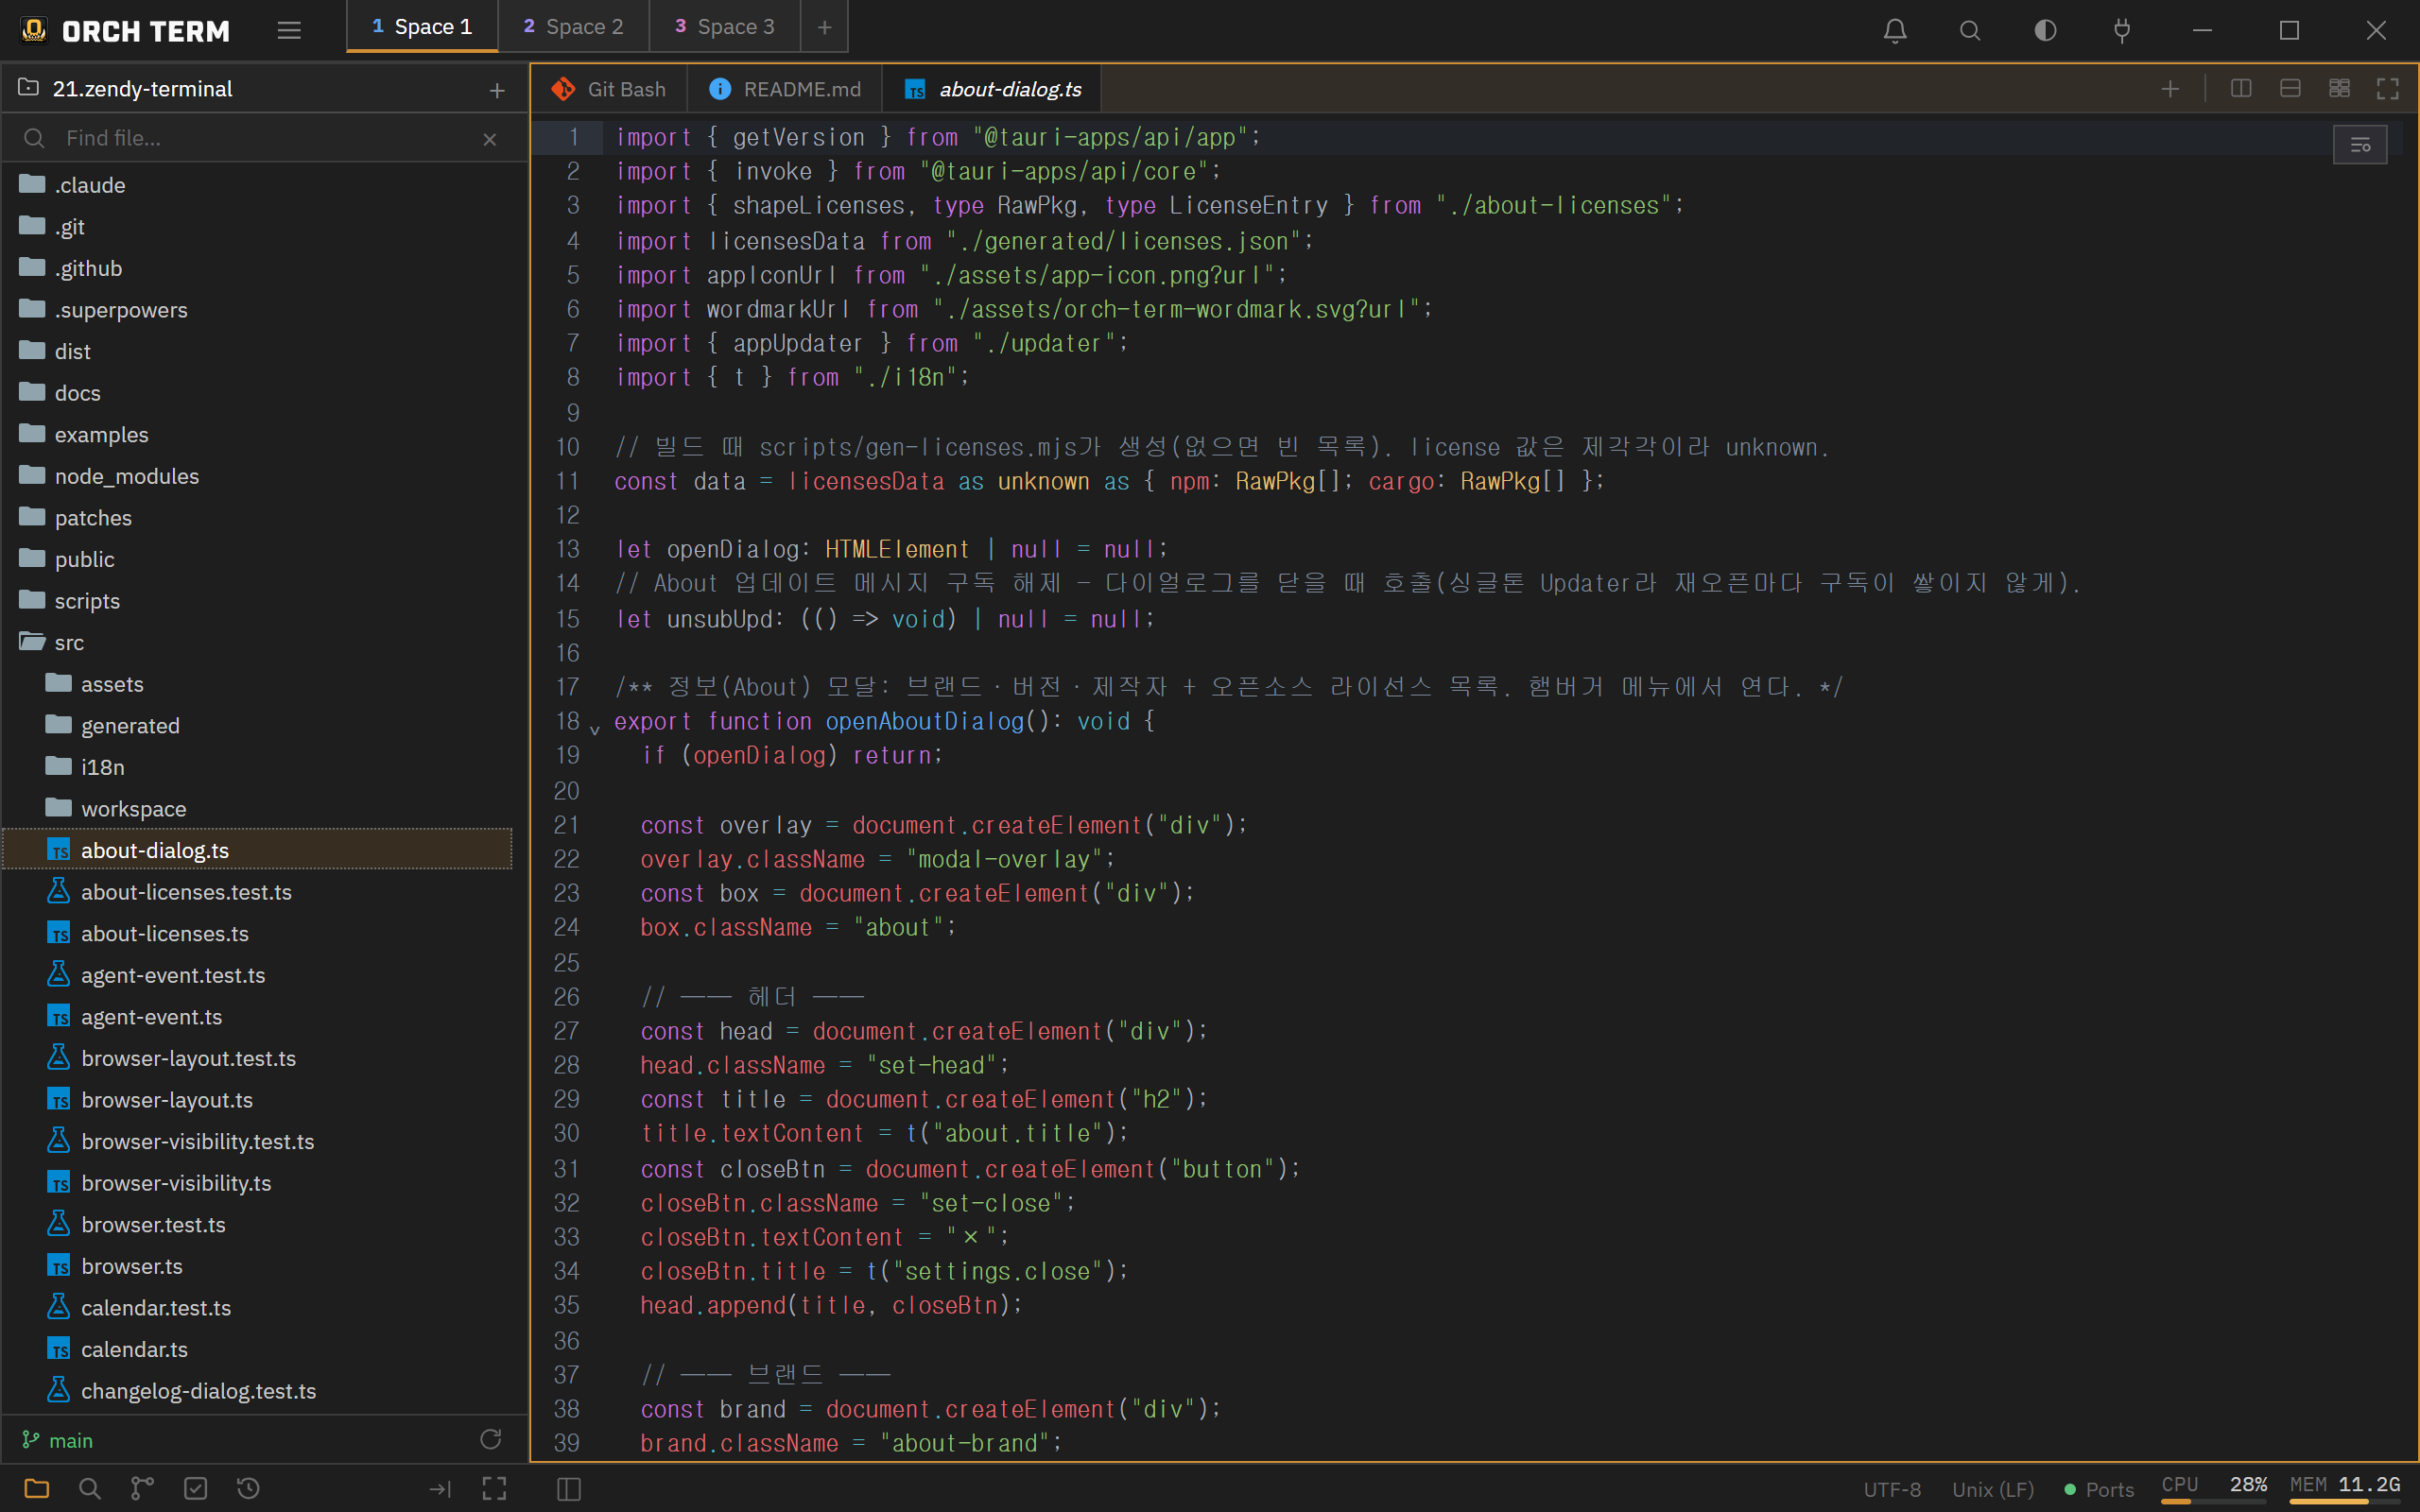Open the README.md tab
2420x1512 pixels.
pyautogui.click(x=785, y=89)
